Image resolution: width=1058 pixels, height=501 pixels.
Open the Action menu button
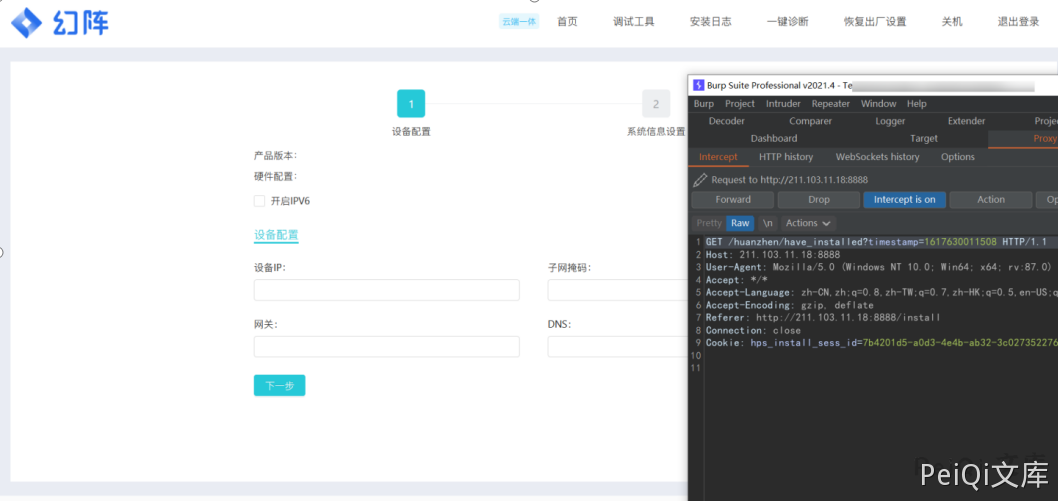click(990, 200)
